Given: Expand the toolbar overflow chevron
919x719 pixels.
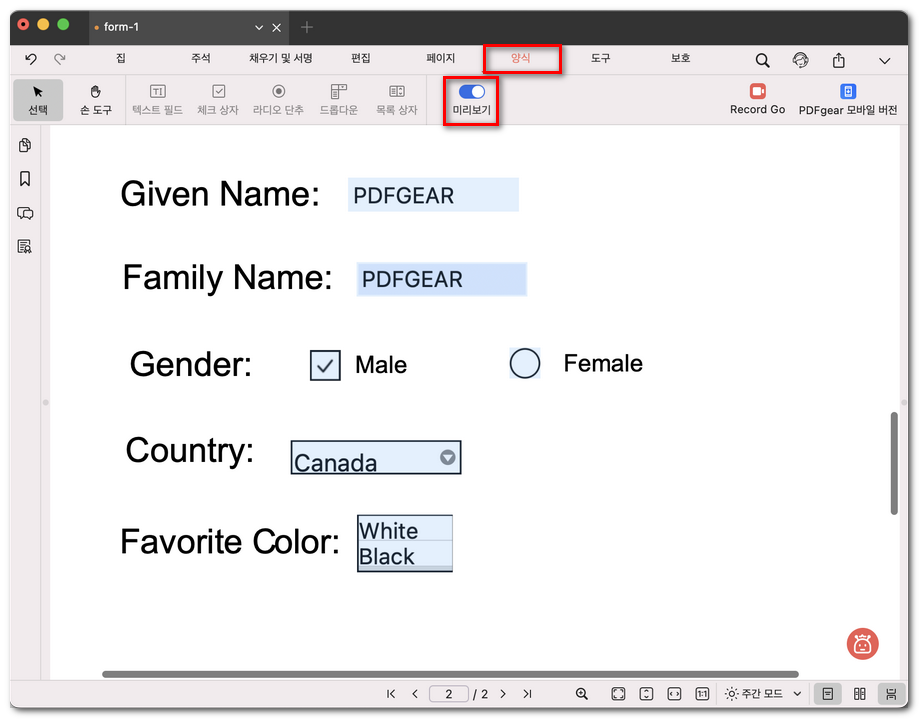Looking at the screenshot, I should tap(884, 60).
